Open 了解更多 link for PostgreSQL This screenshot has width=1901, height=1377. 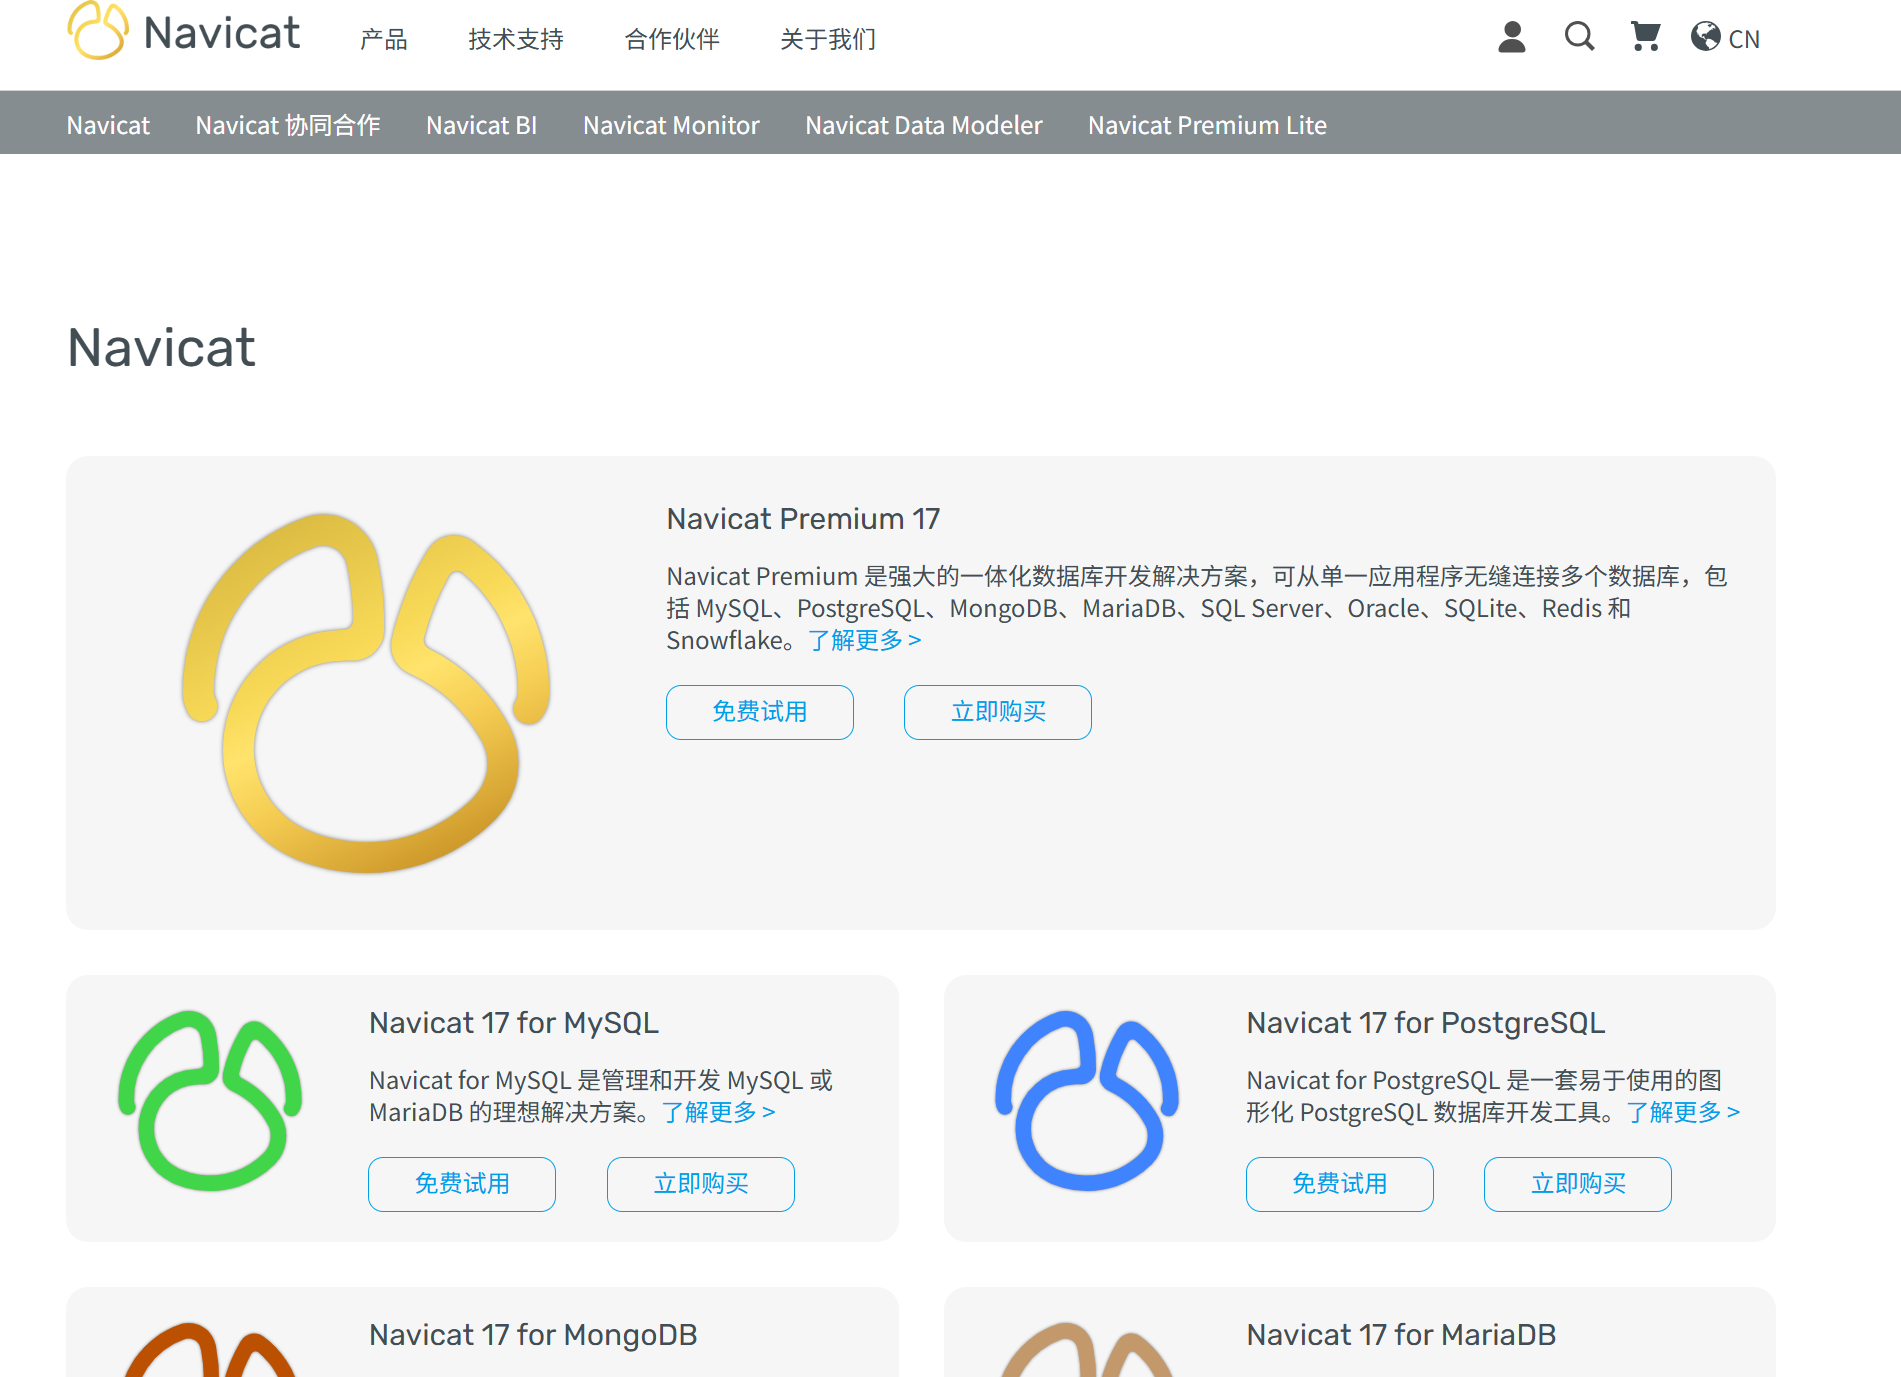pos(1684,1112)
